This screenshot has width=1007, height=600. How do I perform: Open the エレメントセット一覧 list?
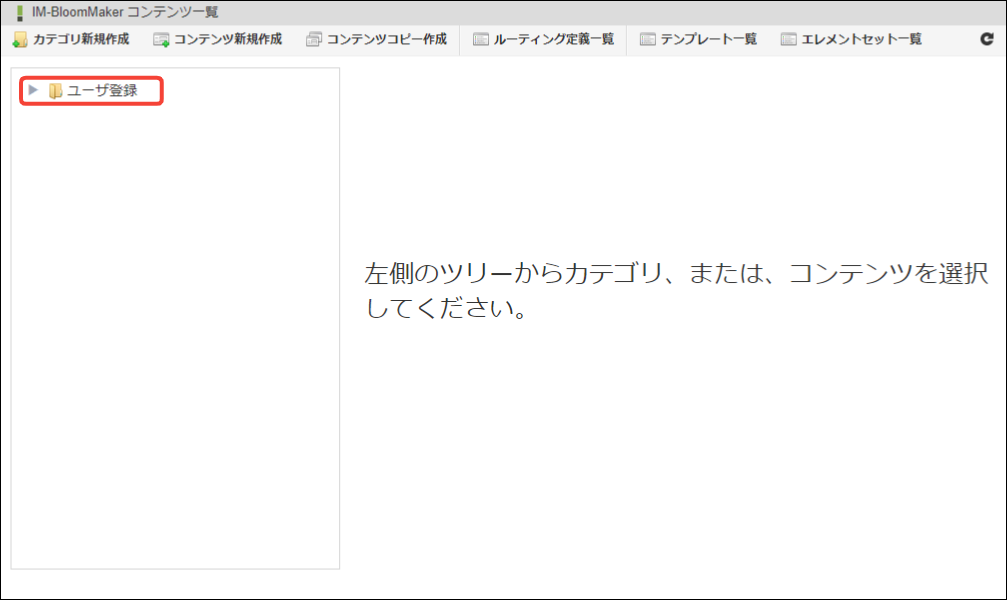(x=851, y=39)
